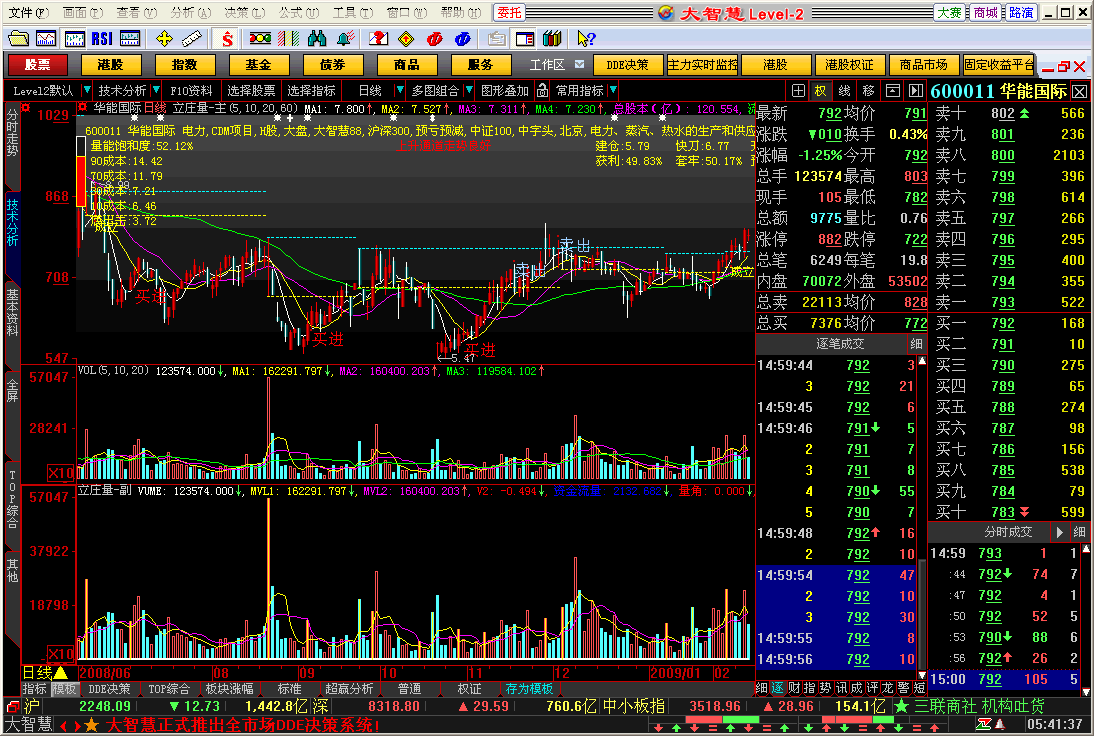Toggle the padlock chart lock
The height and width of the screenshot is (736, 1094).
pos(542,91)
